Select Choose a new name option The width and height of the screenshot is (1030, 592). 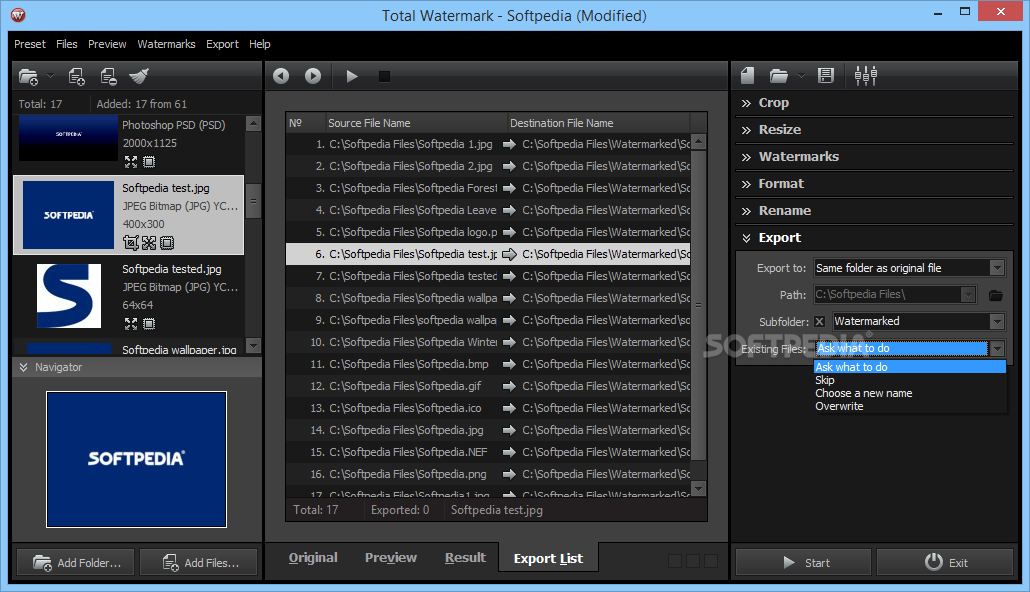[910, 394]
